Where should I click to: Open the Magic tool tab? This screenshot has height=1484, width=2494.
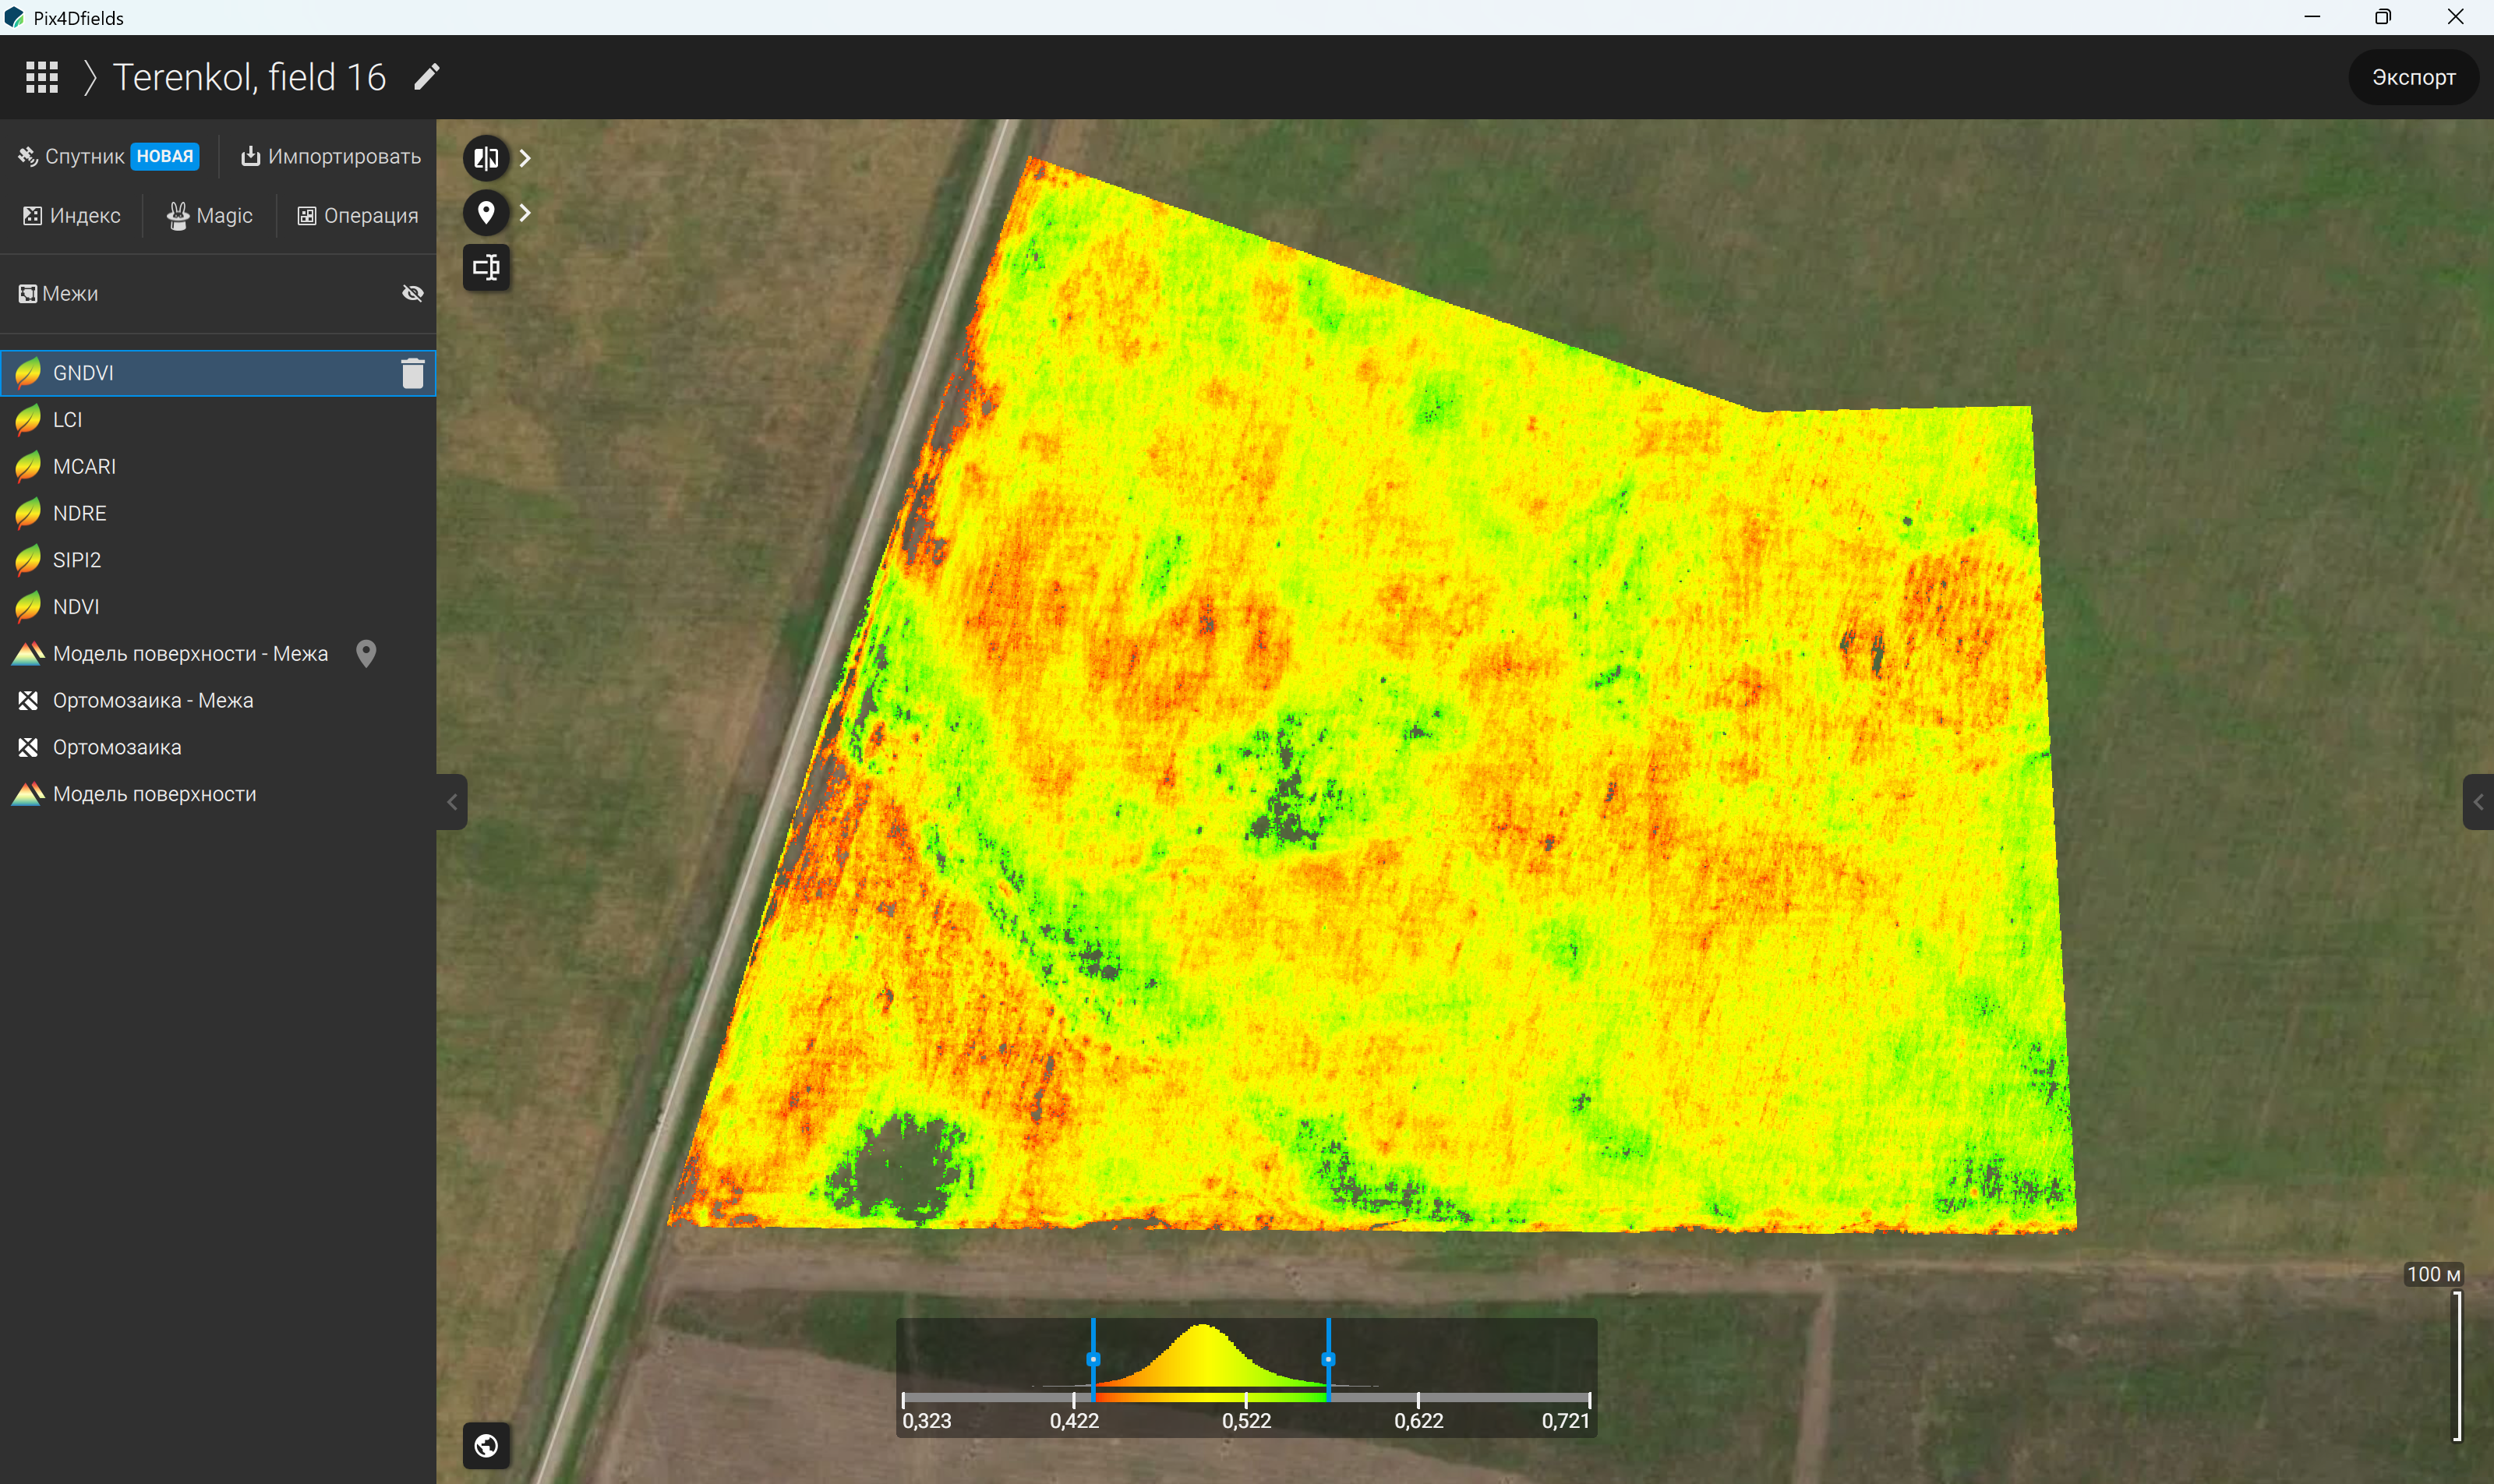point(210,216)
